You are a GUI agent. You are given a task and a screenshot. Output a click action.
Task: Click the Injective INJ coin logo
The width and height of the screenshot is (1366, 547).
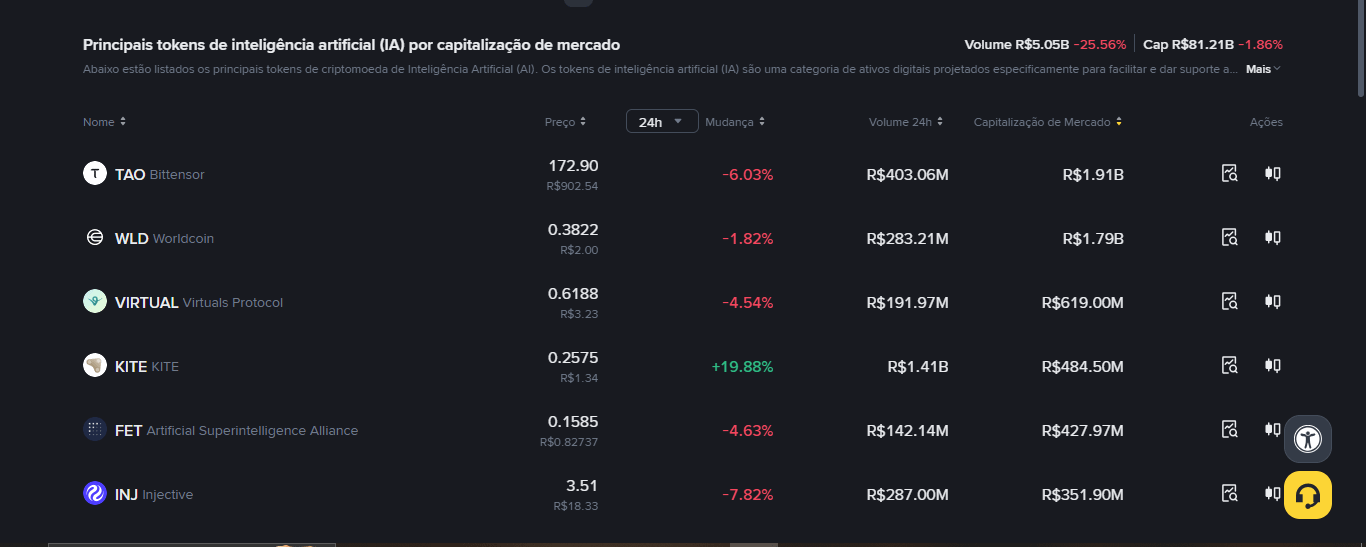(x=95, y=494)
